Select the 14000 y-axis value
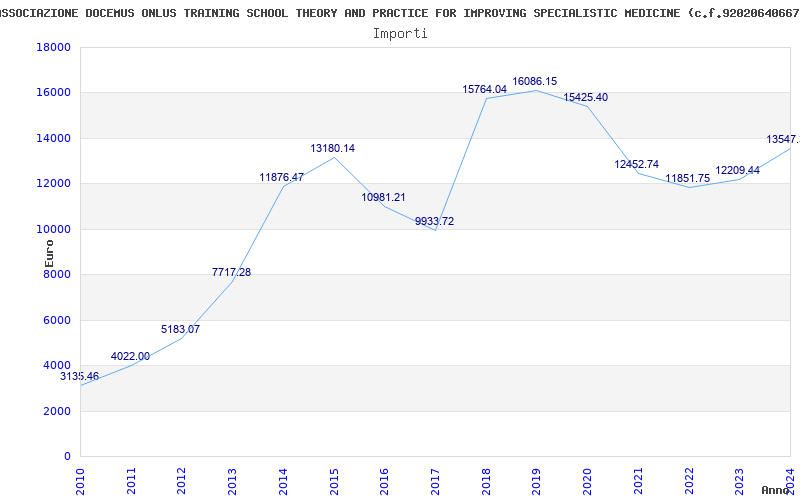This screenshot has width=800, height=500. [x=53, y=138]
